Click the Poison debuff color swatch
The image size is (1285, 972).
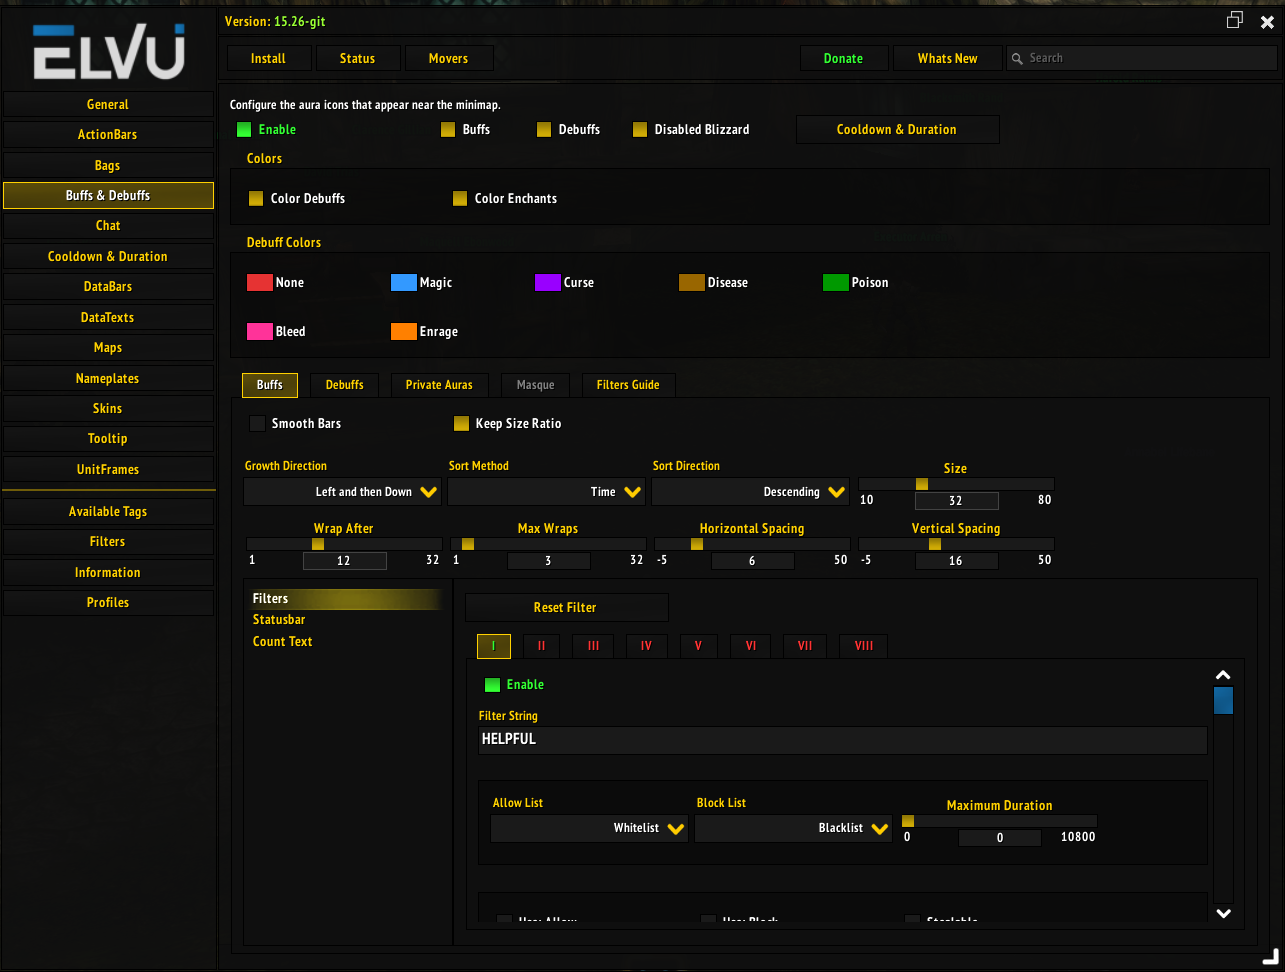click(836, 282)
